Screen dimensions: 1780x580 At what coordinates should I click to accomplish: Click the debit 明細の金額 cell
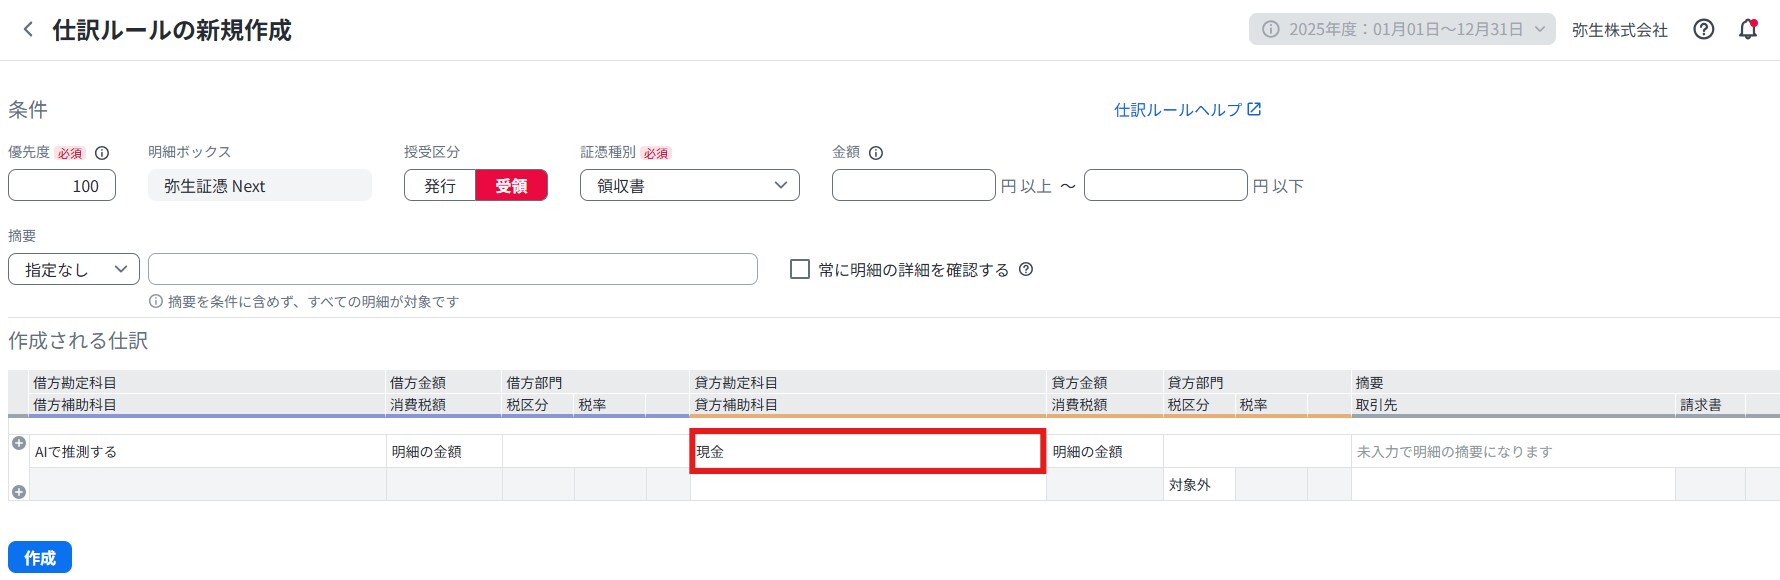pos(444,452)
